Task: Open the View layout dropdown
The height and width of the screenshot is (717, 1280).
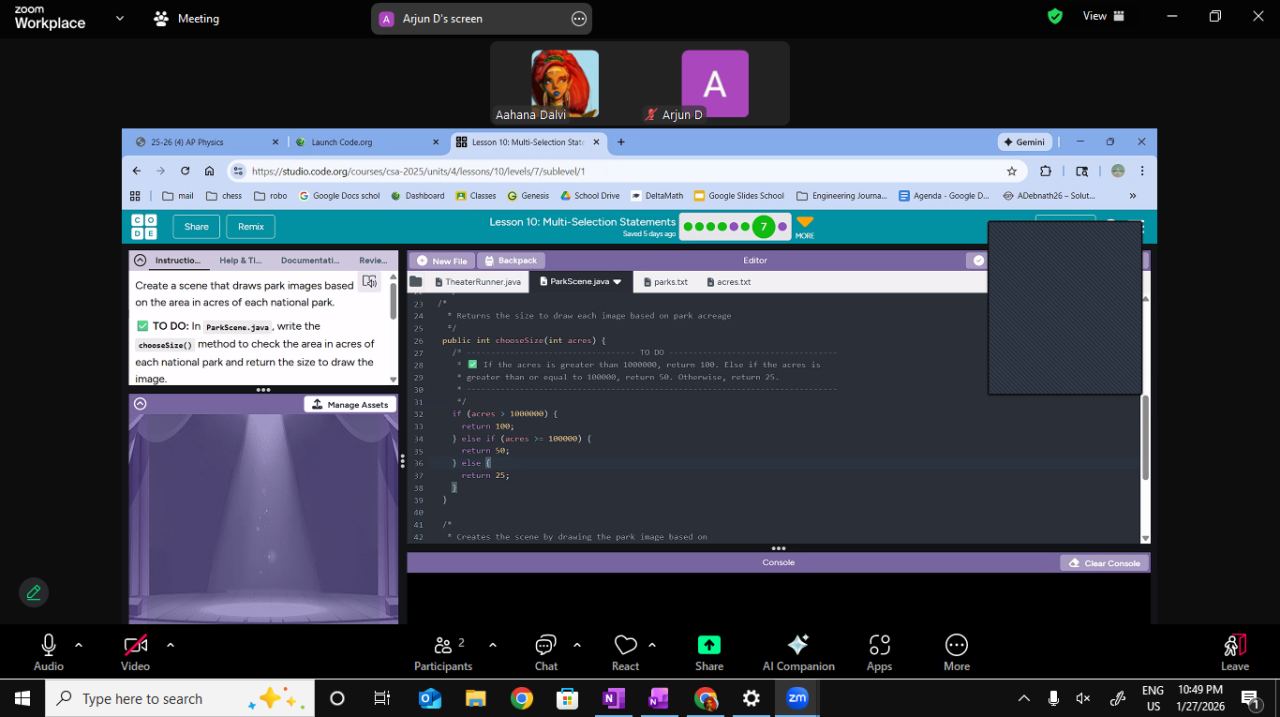Action: pos(1104,16)
